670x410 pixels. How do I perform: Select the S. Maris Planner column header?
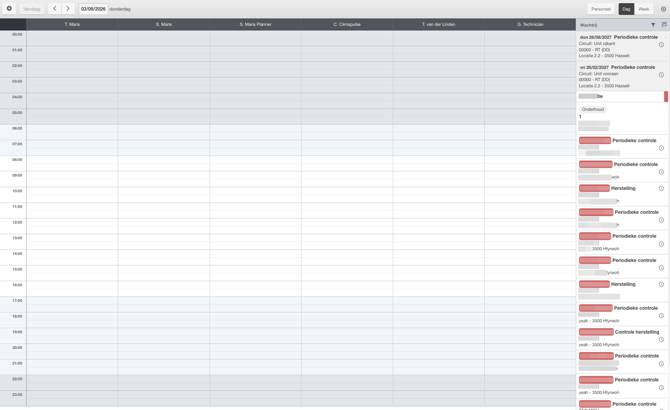(x=256, y=24)
